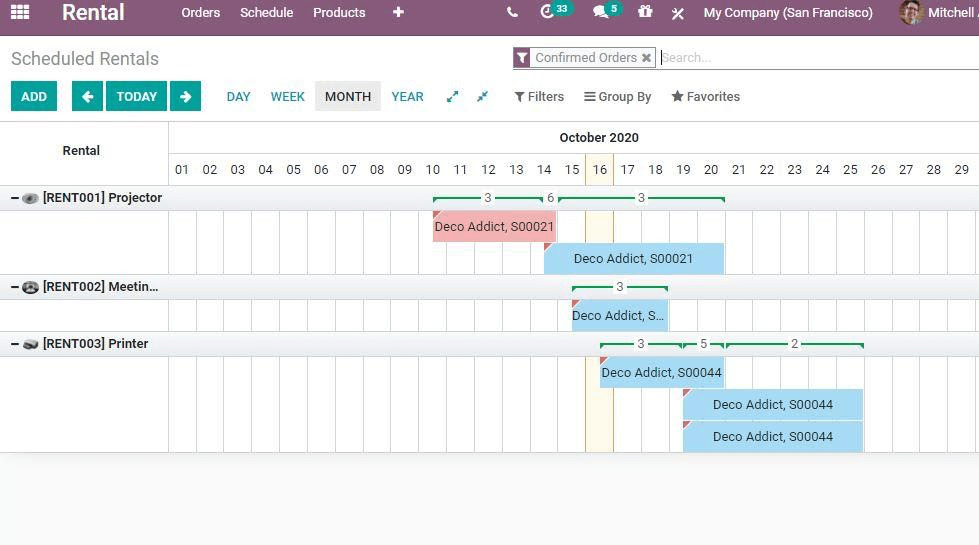Click the plus icon in top menu
This screenshot has height=545, width=979.
point(398,13)
